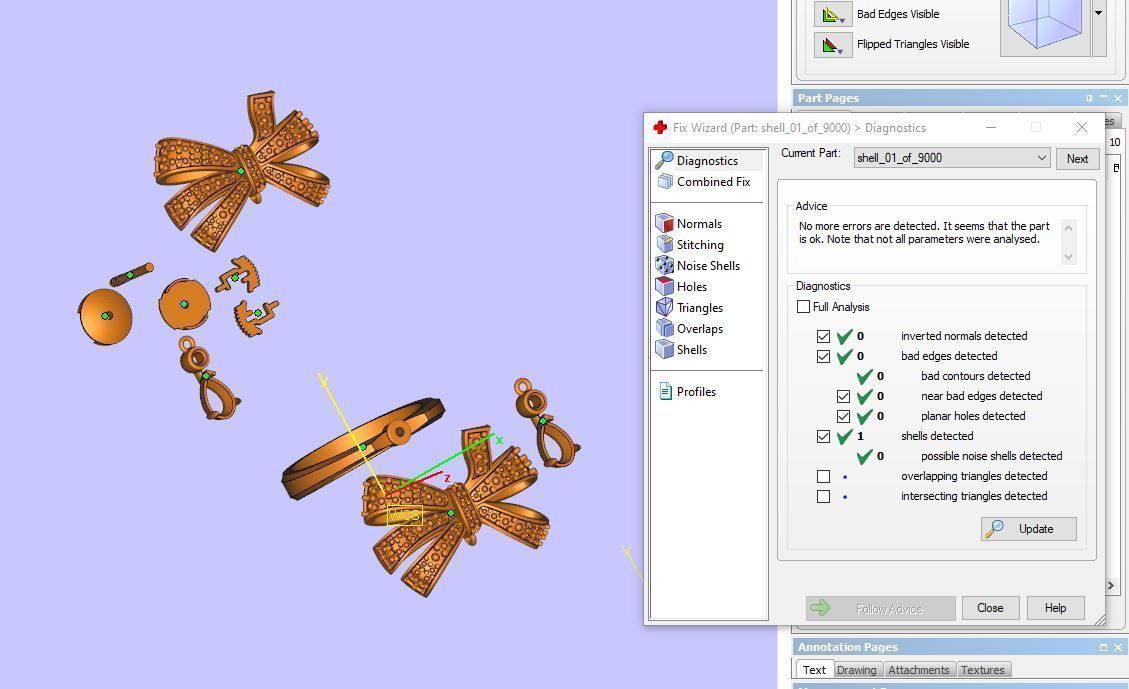Viewport: 1129px width, 689px height.
Task: Switch to the Drawing annotation tab
Action: coord(857,670)
